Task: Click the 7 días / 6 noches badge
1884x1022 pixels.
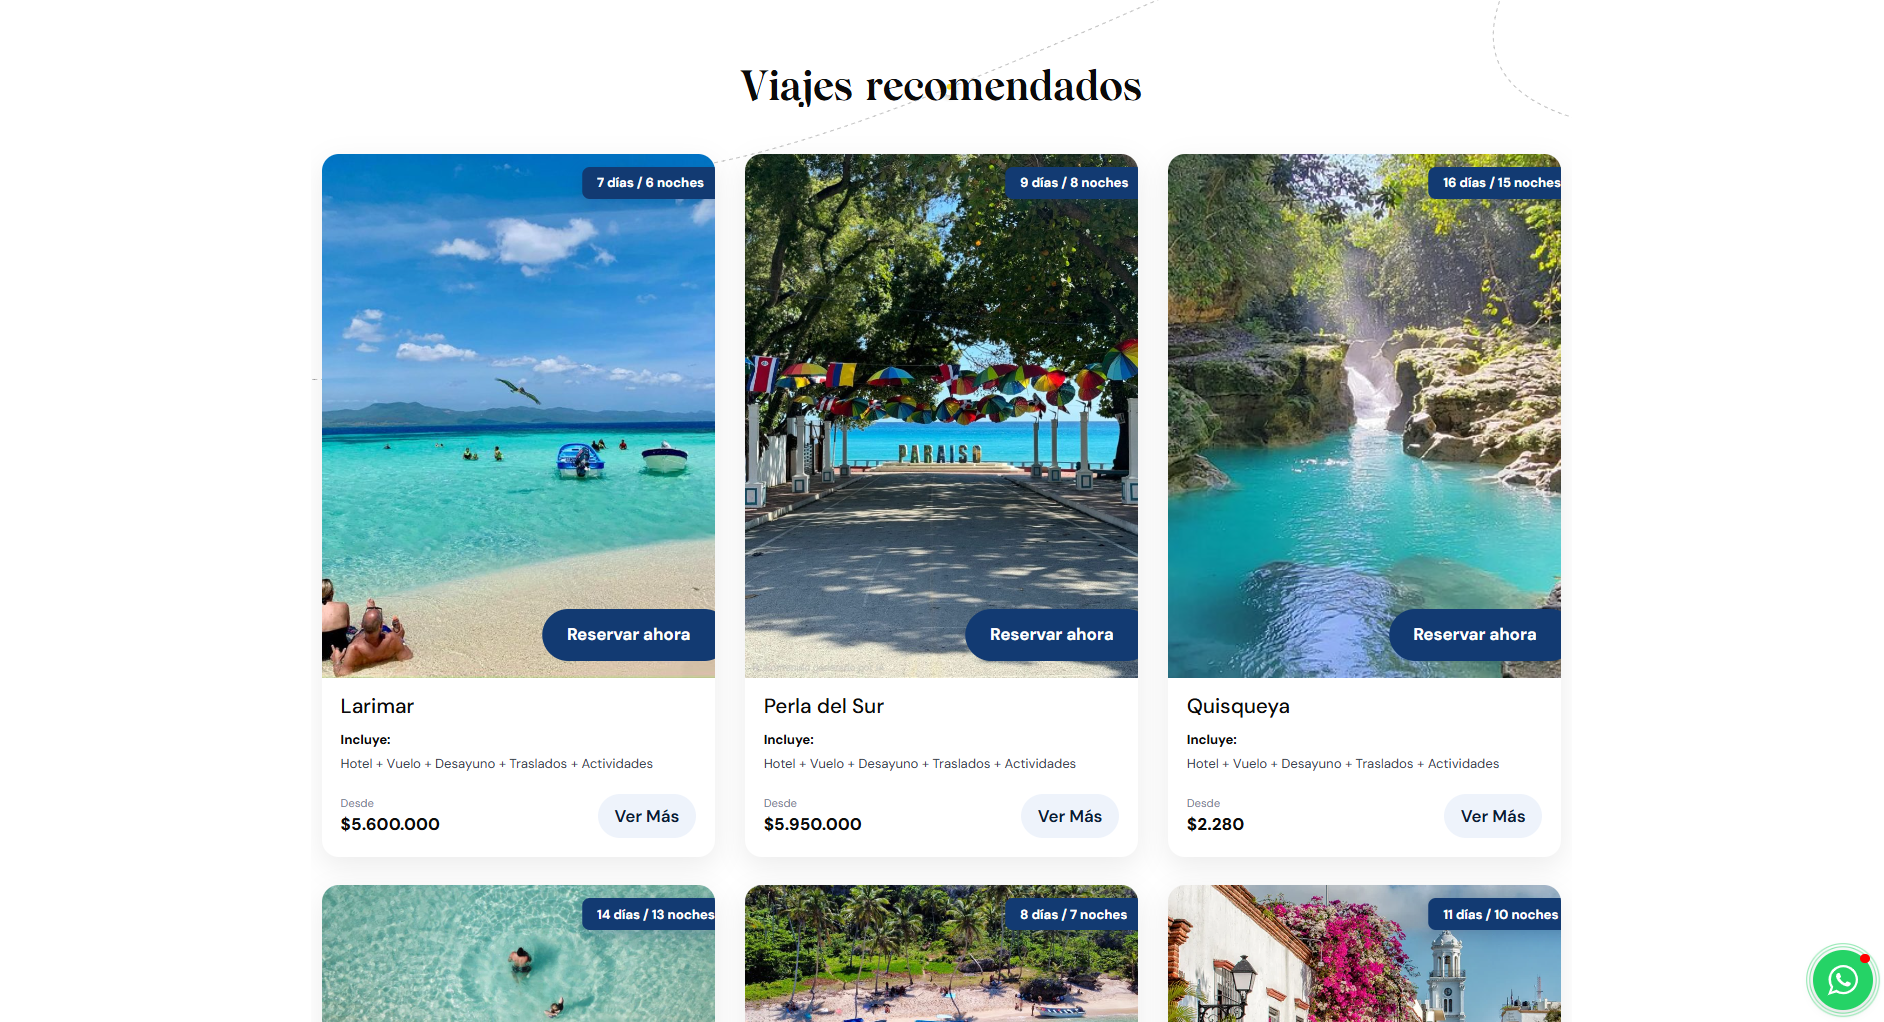Action: coord(649,183)
